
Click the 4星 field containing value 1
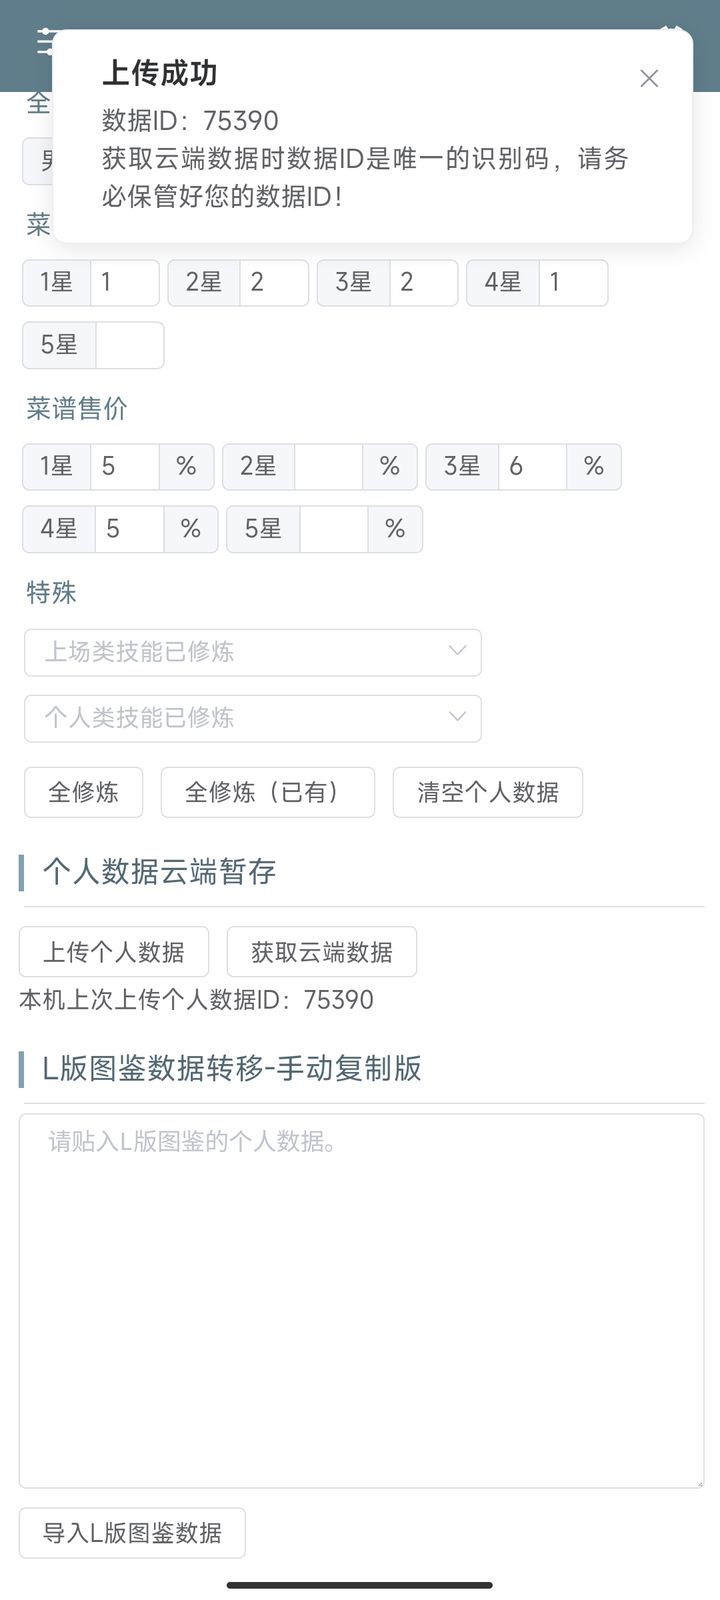click(573, 283)
